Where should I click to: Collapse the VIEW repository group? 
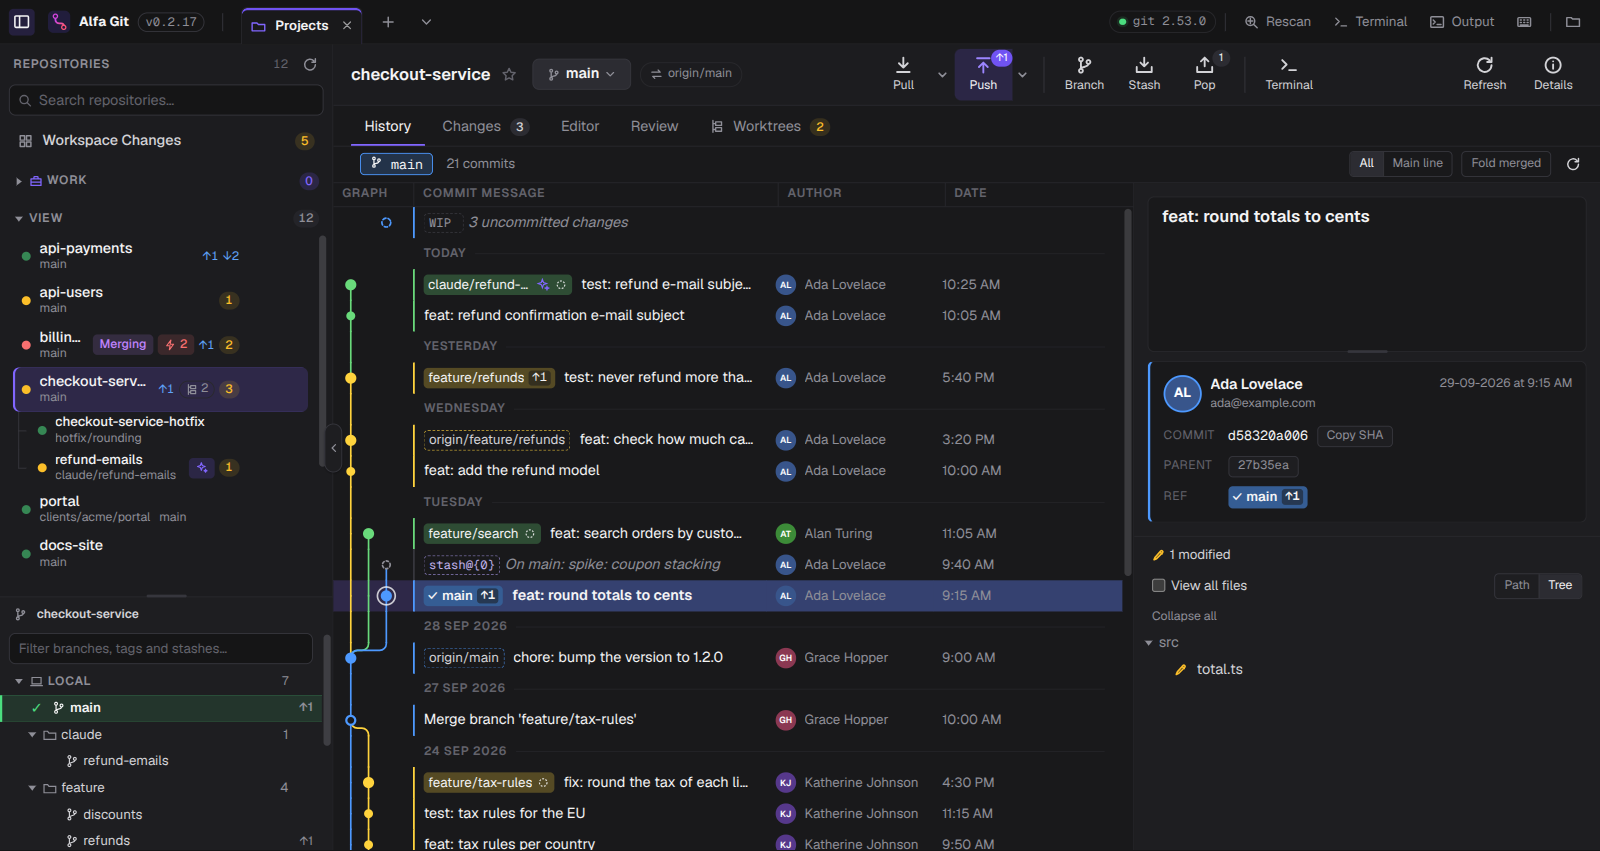(x=19, y=218)
